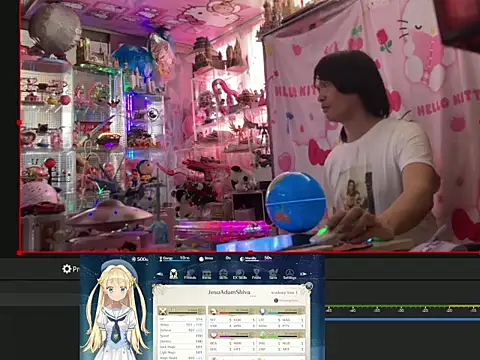Click the left-middle red resize handle

pyautogui.click(x=19, y=123)
